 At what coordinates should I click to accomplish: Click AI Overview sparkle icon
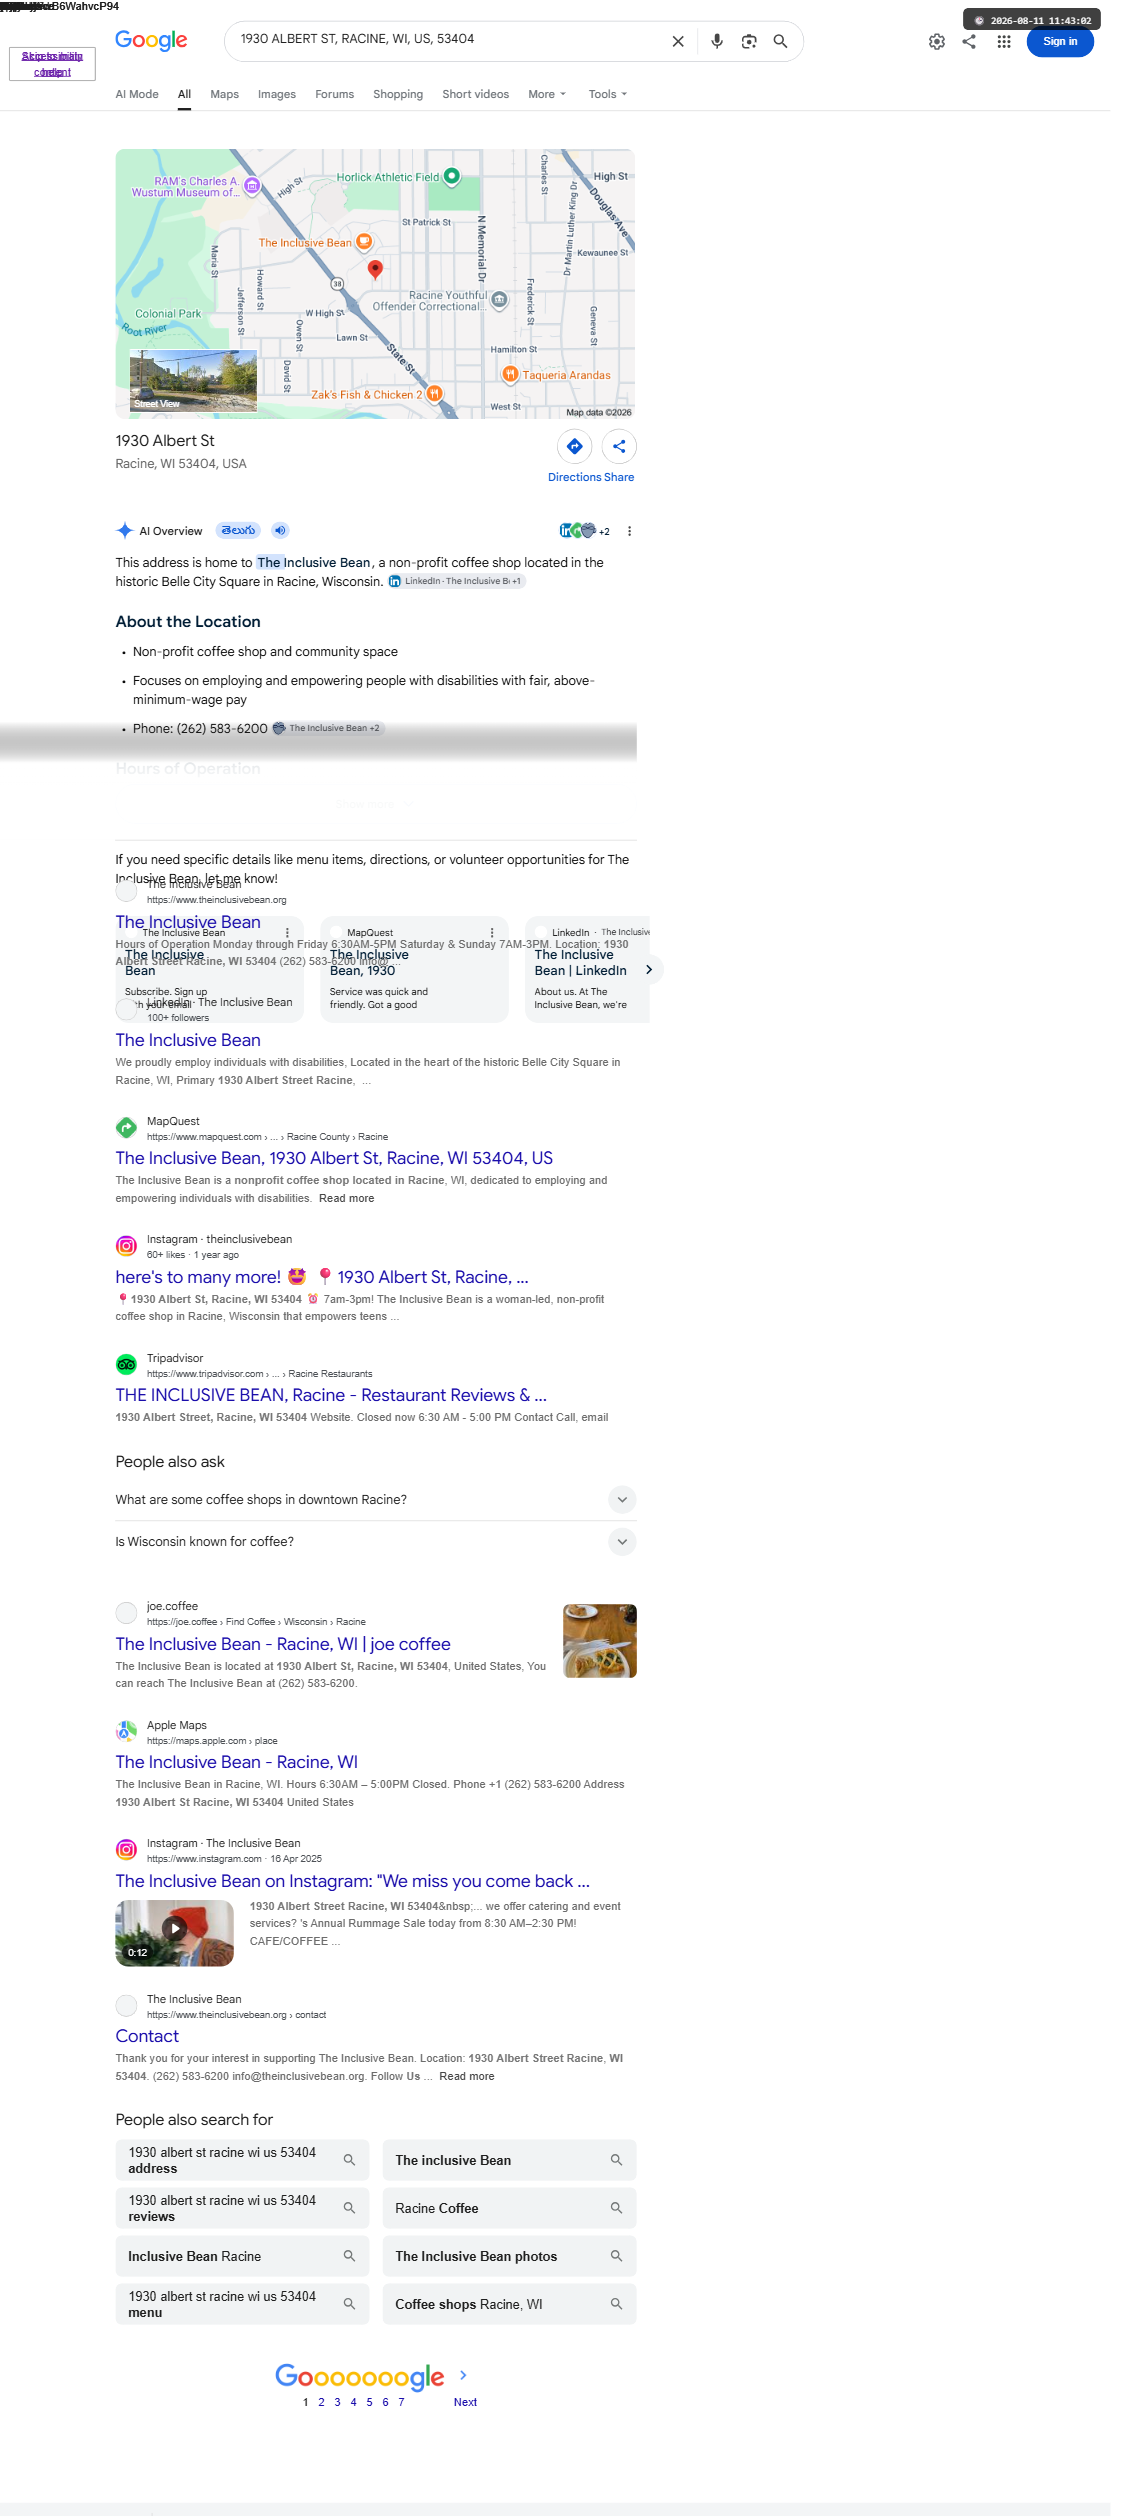pos(125,531)
